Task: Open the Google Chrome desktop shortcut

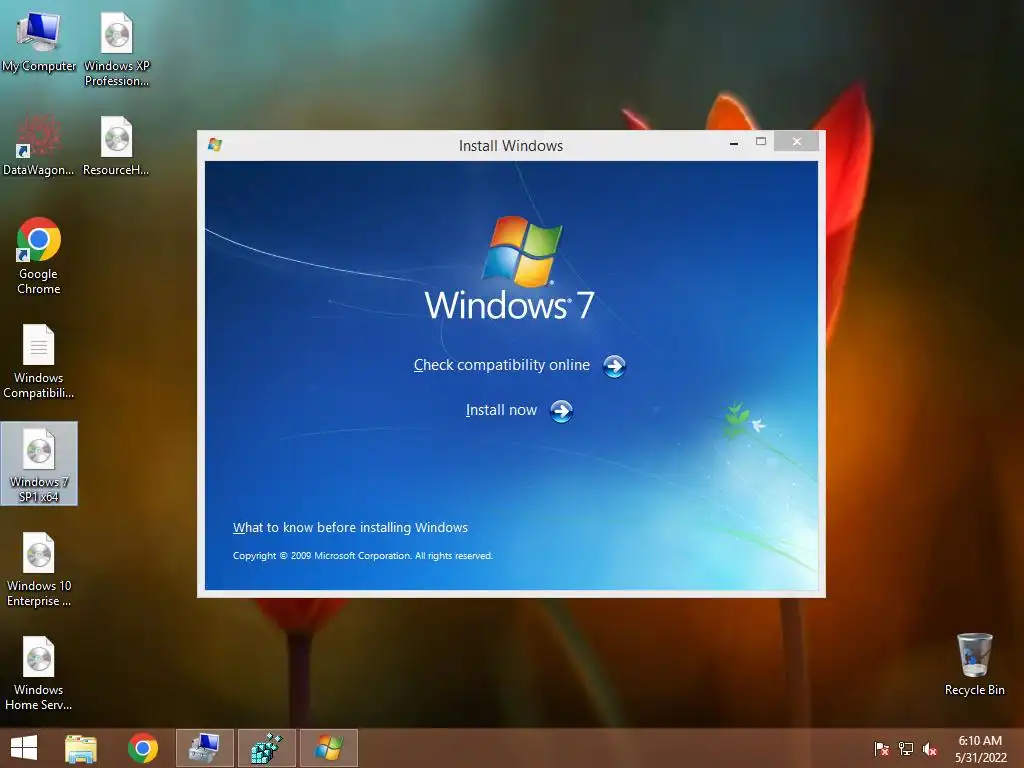Action: coord(39,256)
